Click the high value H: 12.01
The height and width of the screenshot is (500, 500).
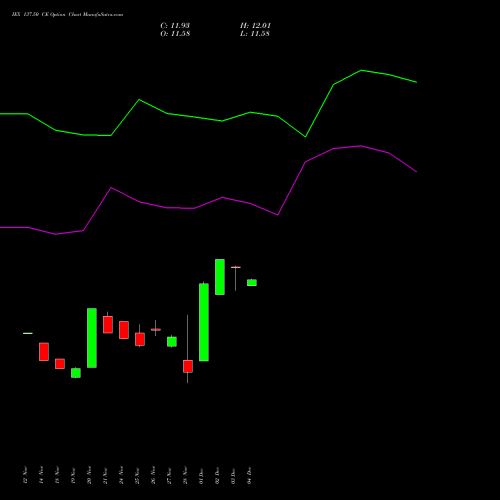click(255, 26)
